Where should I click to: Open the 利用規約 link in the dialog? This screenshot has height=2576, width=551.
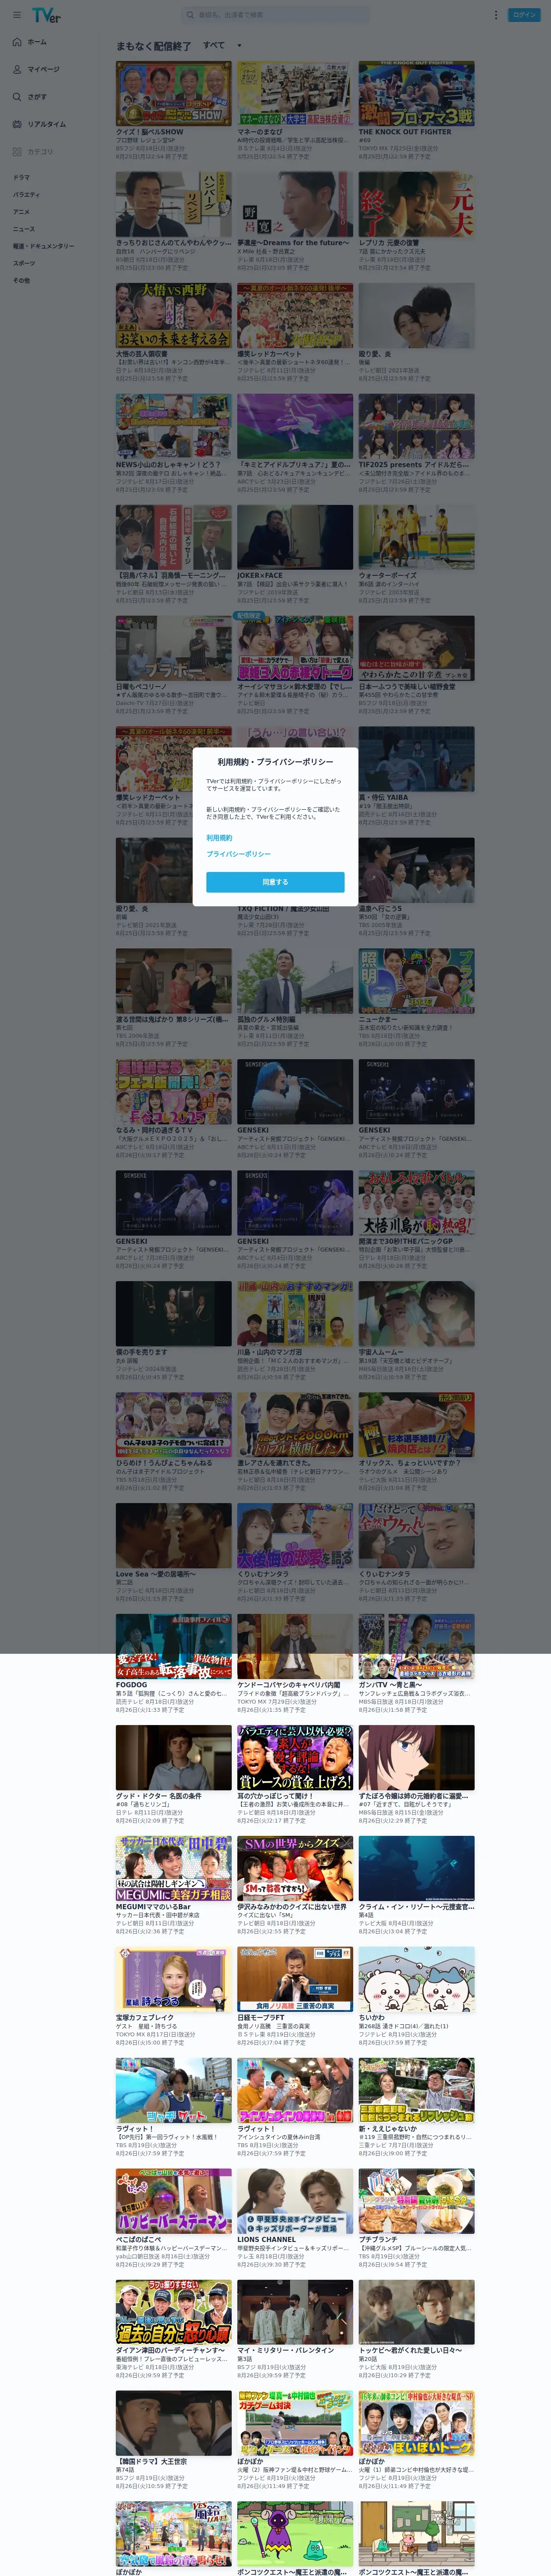[219, 838]
